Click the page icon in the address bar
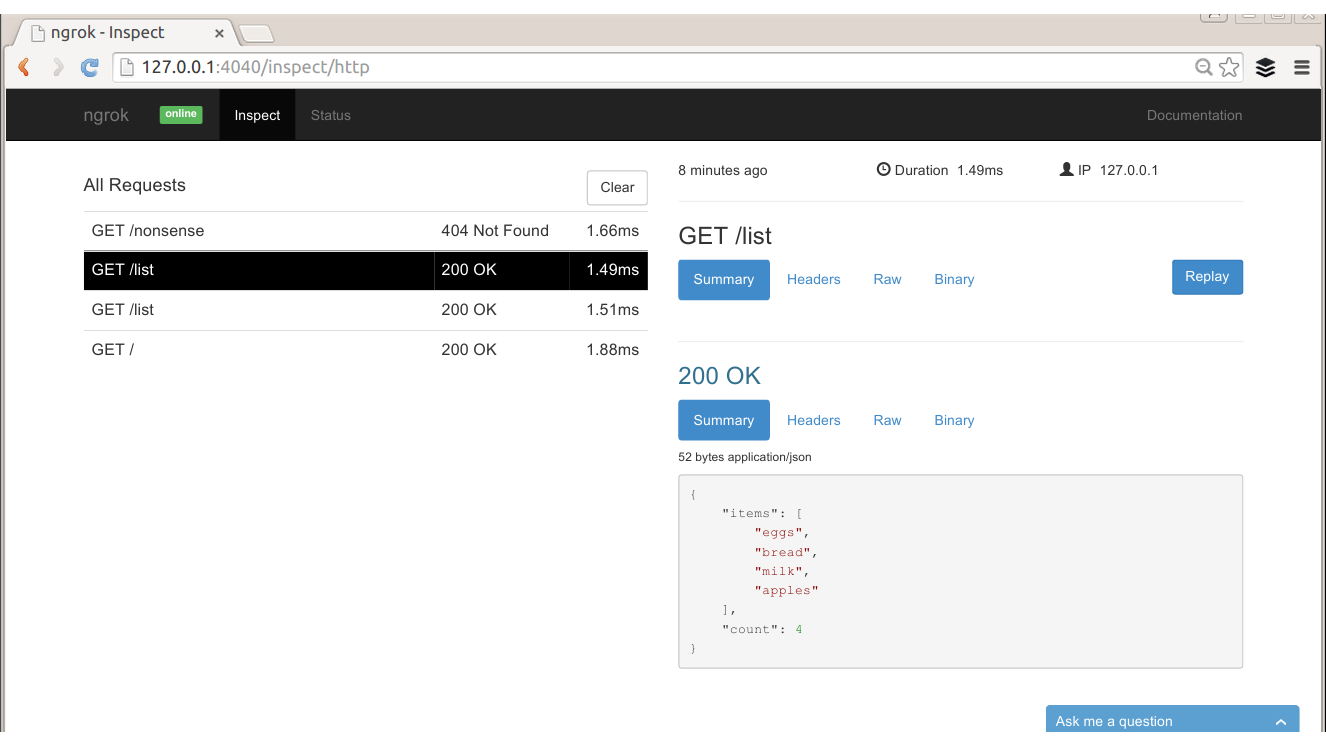1326x746 pixels. click(127, 67)
